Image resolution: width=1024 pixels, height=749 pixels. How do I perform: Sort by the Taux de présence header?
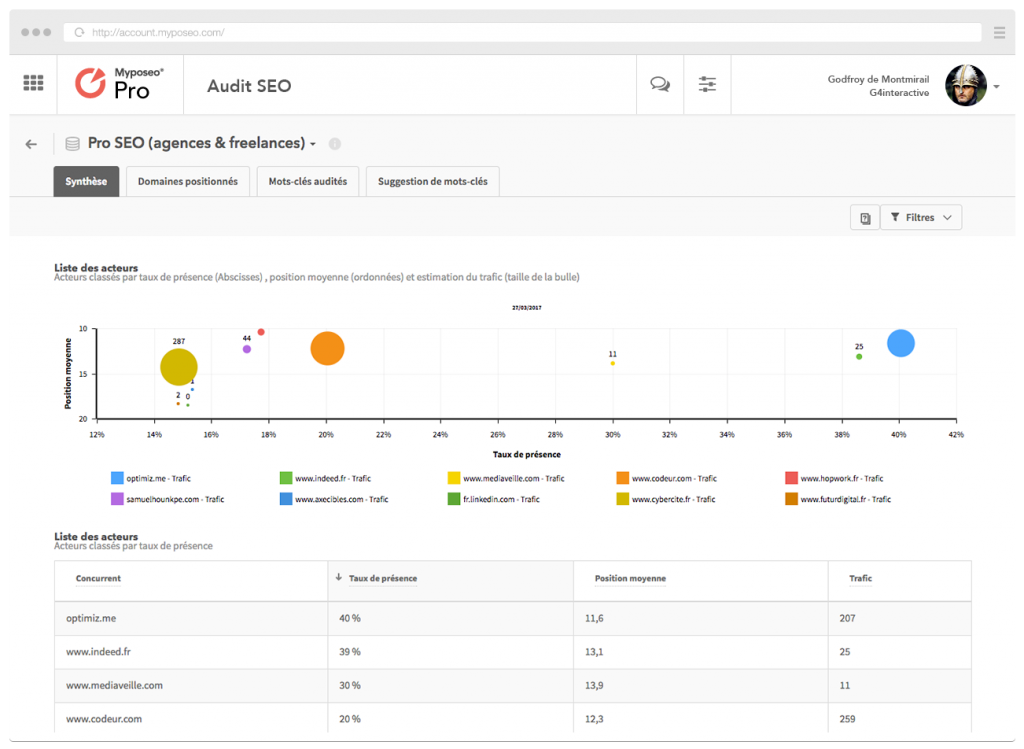tap(383, 579)
